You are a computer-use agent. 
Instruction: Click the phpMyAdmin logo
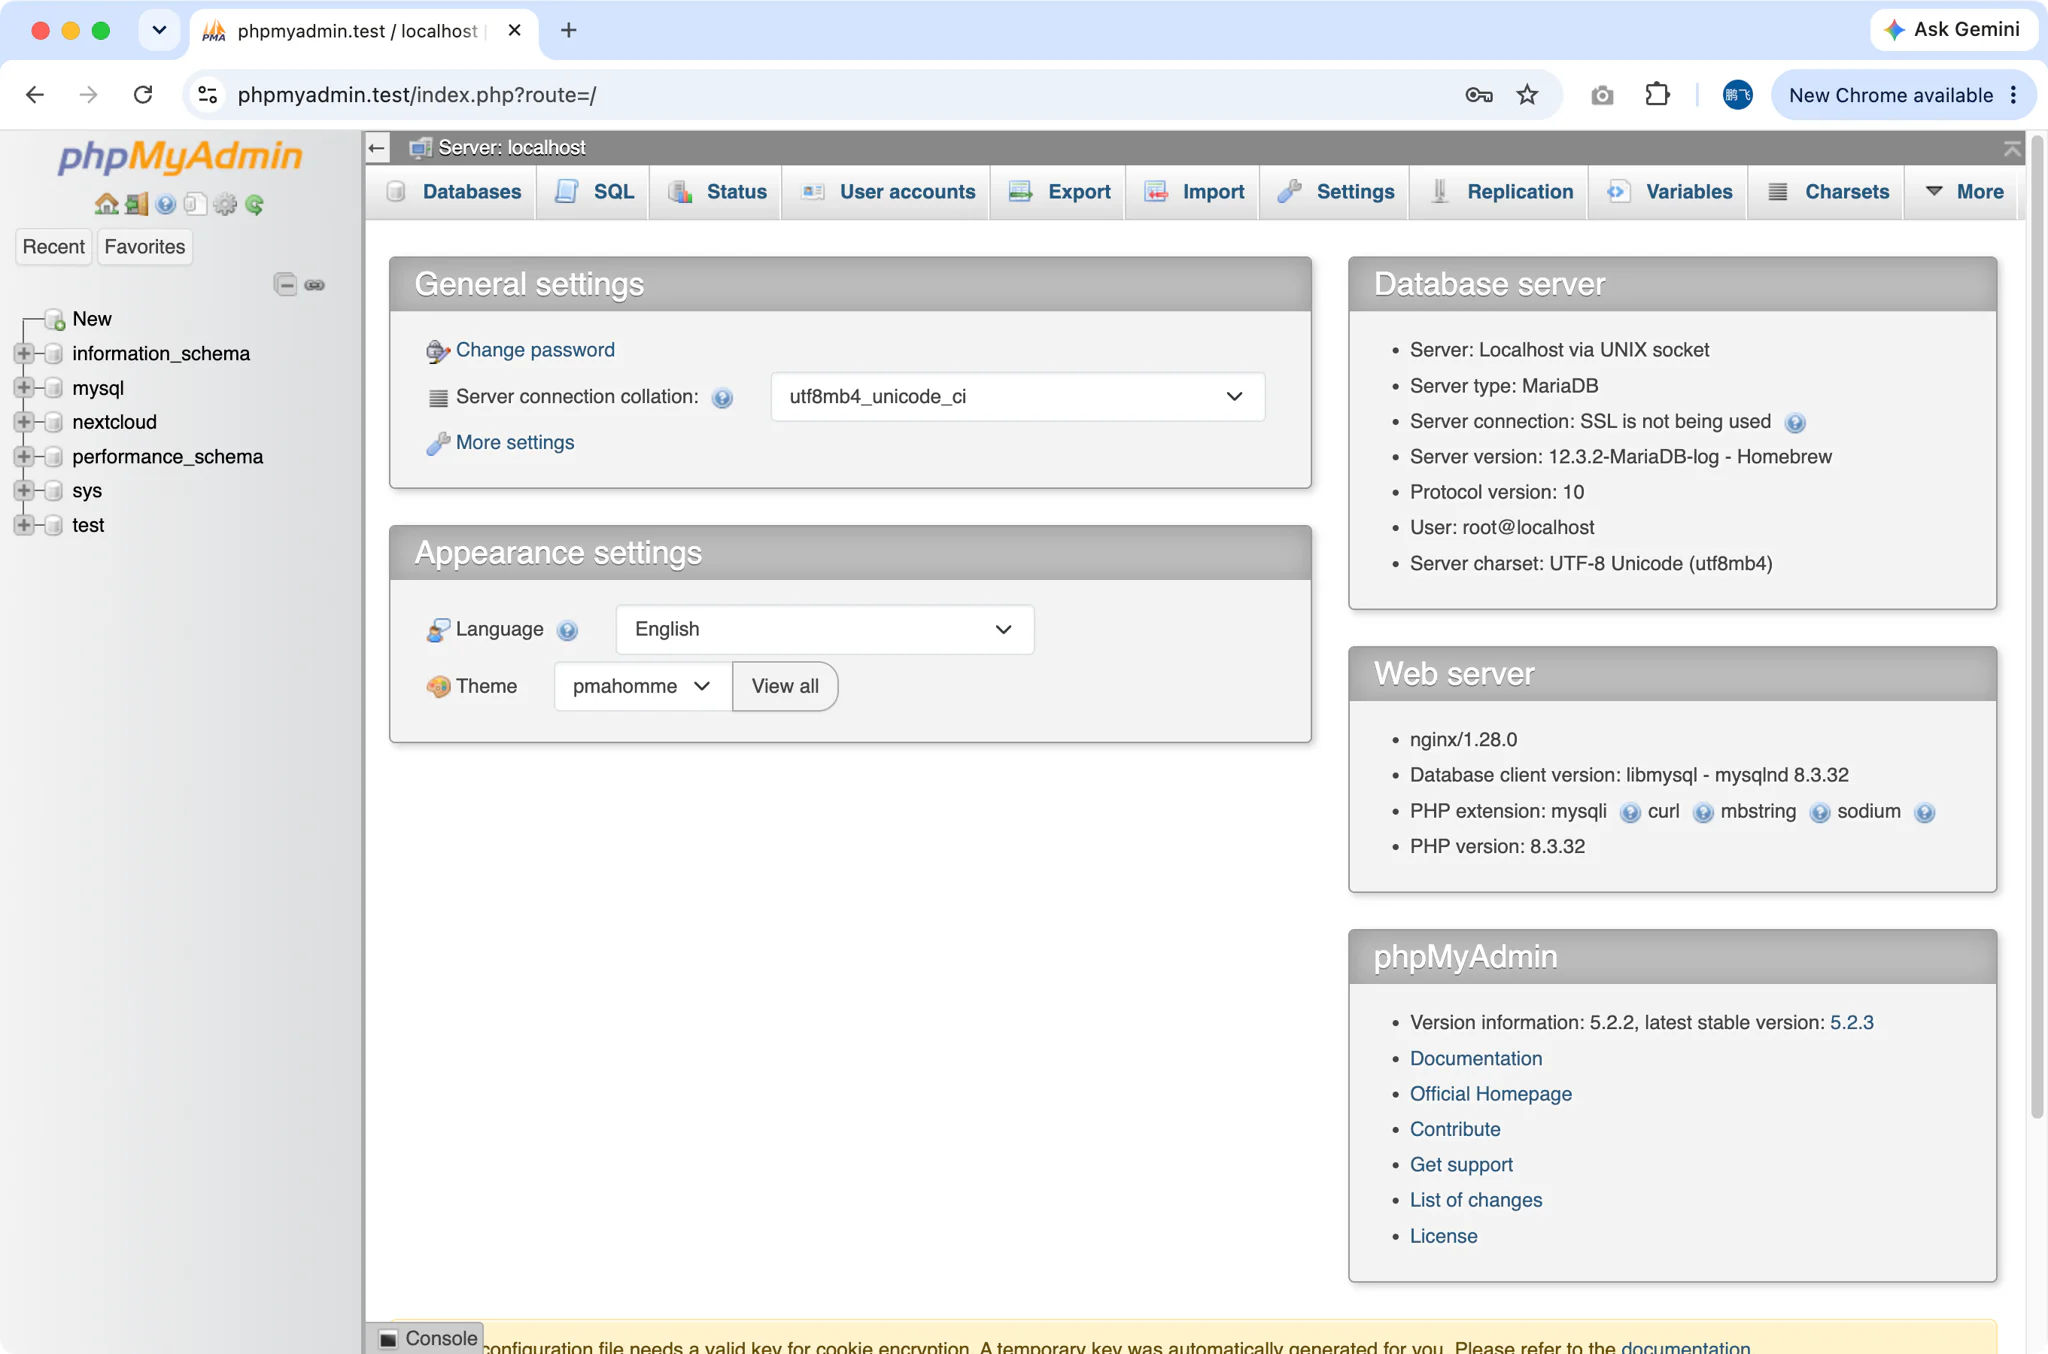(x=180, y=156)
